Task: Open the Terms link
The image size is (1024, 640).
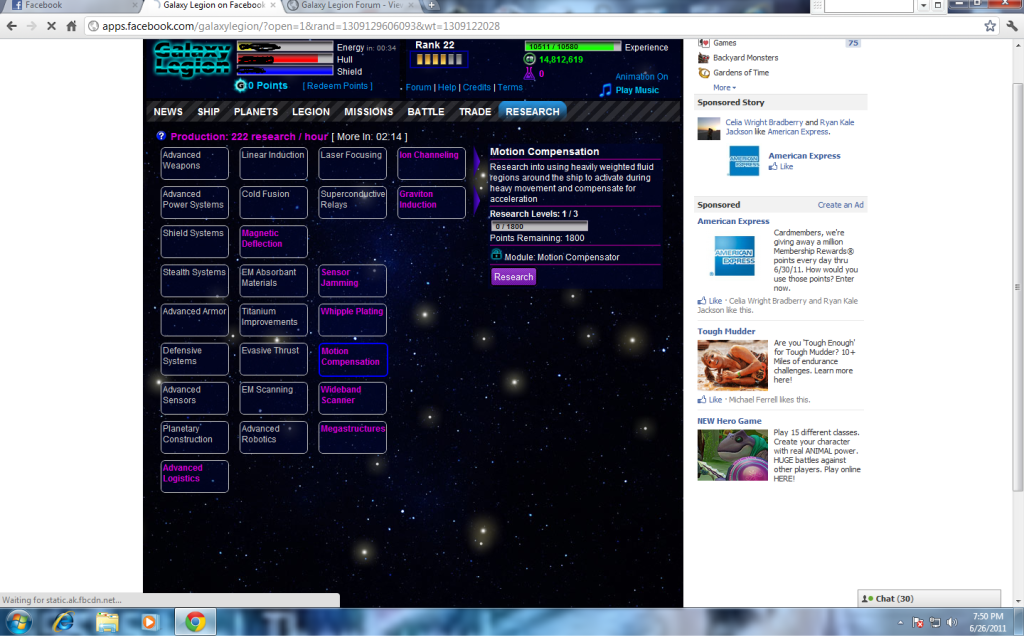Action: [x=510, y=88]
